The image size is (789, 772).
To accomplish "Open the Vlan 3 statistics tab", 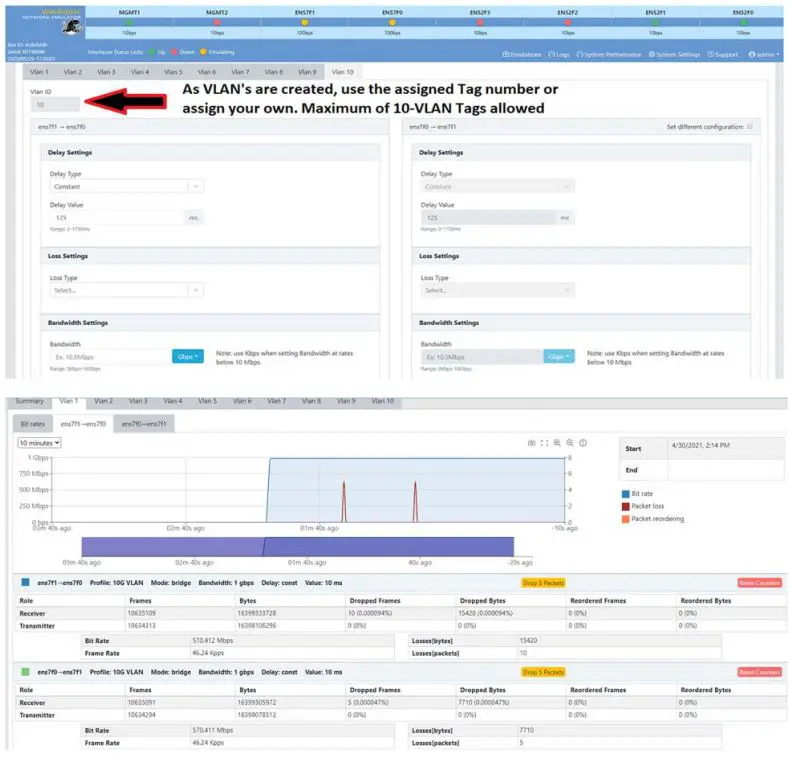I will pos(138,401).
